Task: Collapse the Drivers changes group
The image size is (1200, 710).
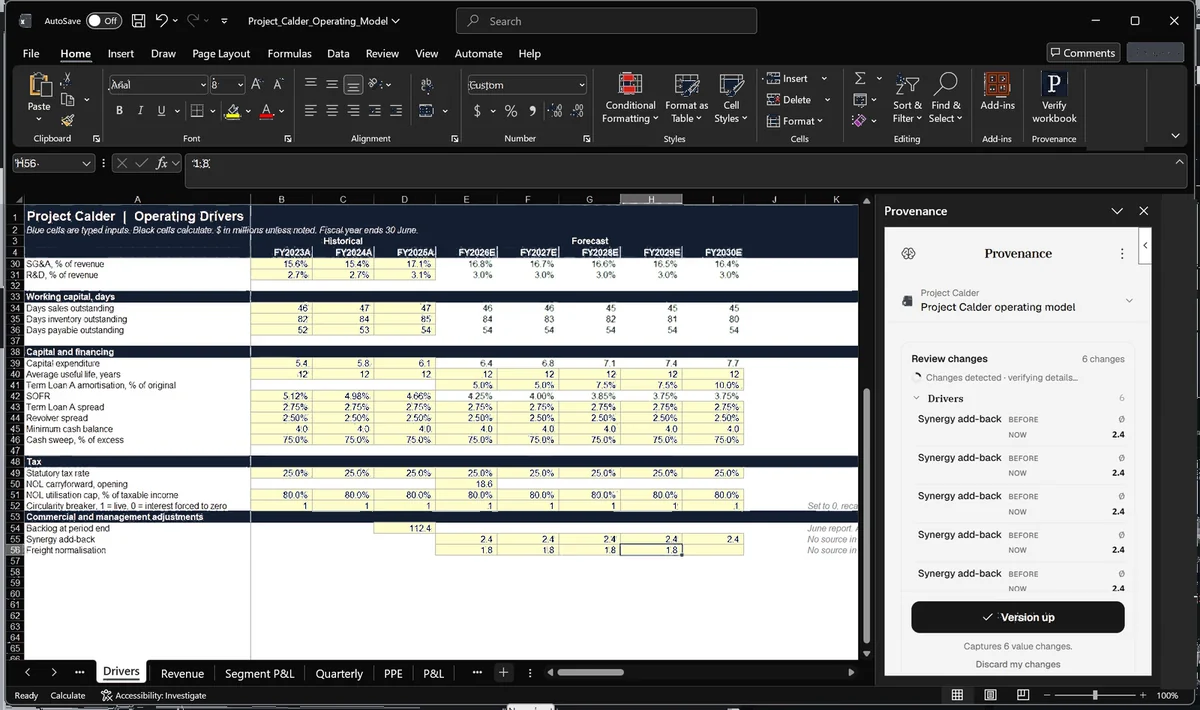Action: tap(917, 398)
